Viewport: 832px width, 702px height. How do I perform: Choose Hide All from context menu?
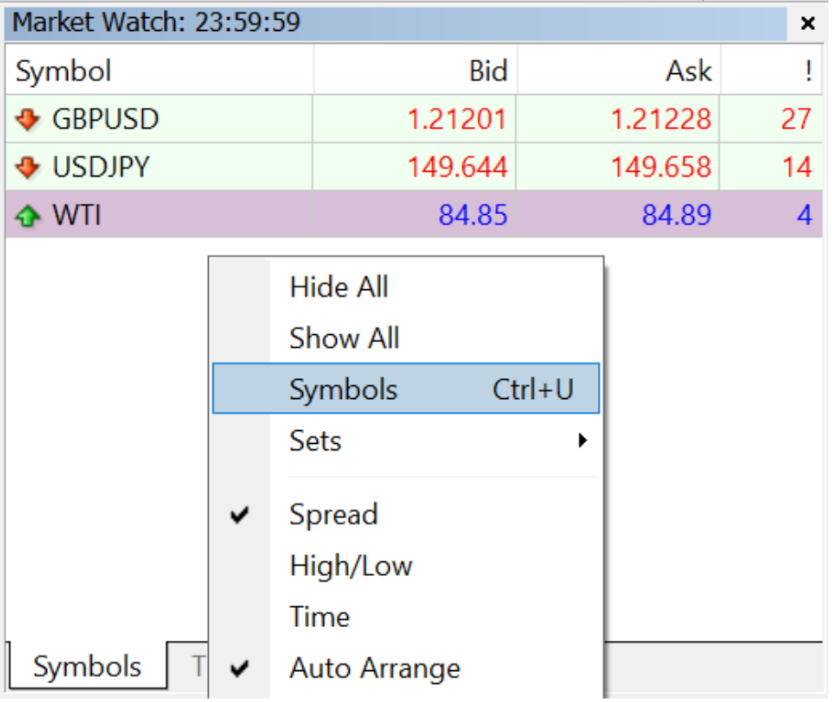point(338,287)
